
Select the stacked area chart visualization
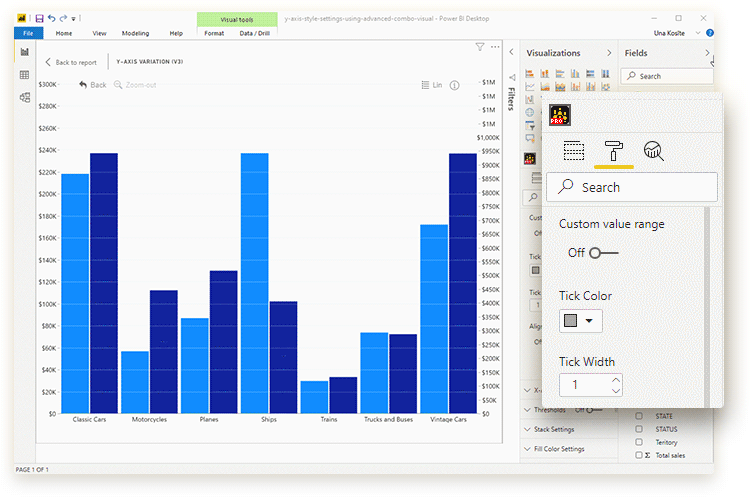pos(560,87)
